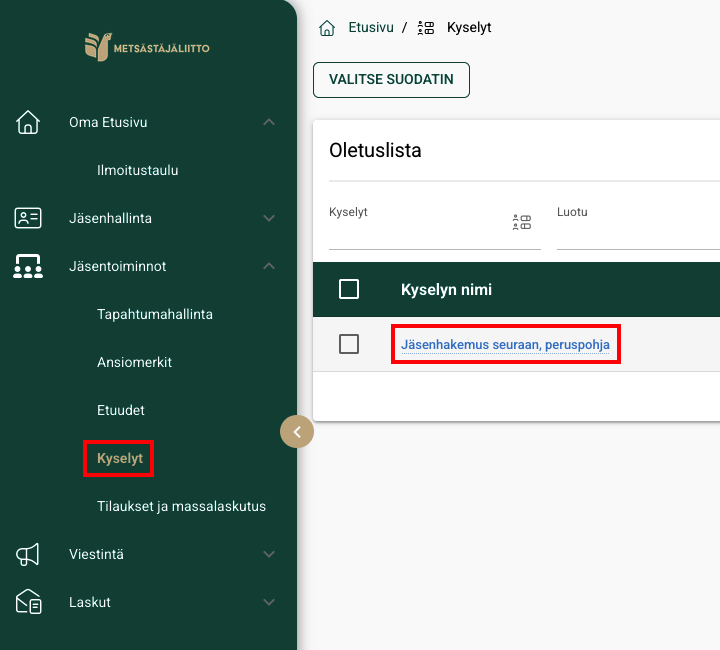
Task: Open the Ilmoitustaulu menu item
Action: coord(138,170)
